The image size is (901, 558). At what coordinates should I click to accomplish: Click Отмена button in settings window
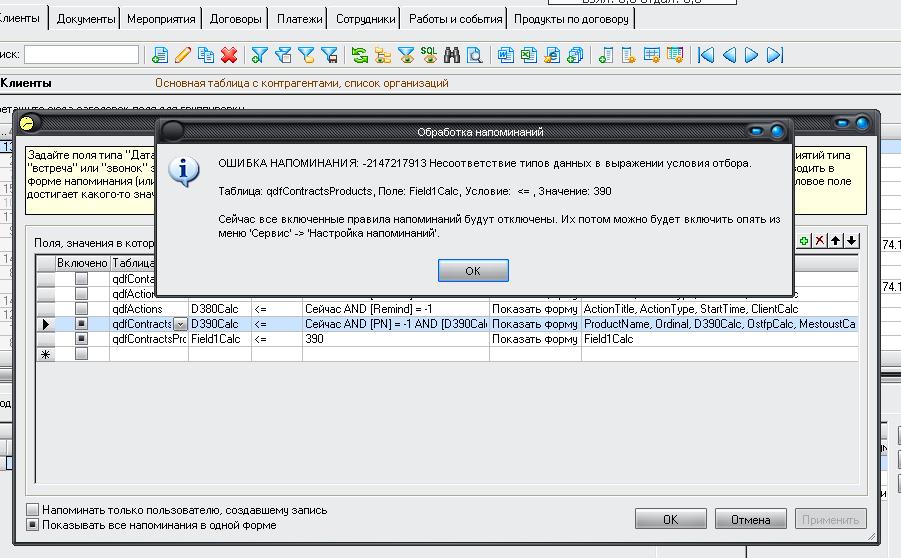[750, 519]
